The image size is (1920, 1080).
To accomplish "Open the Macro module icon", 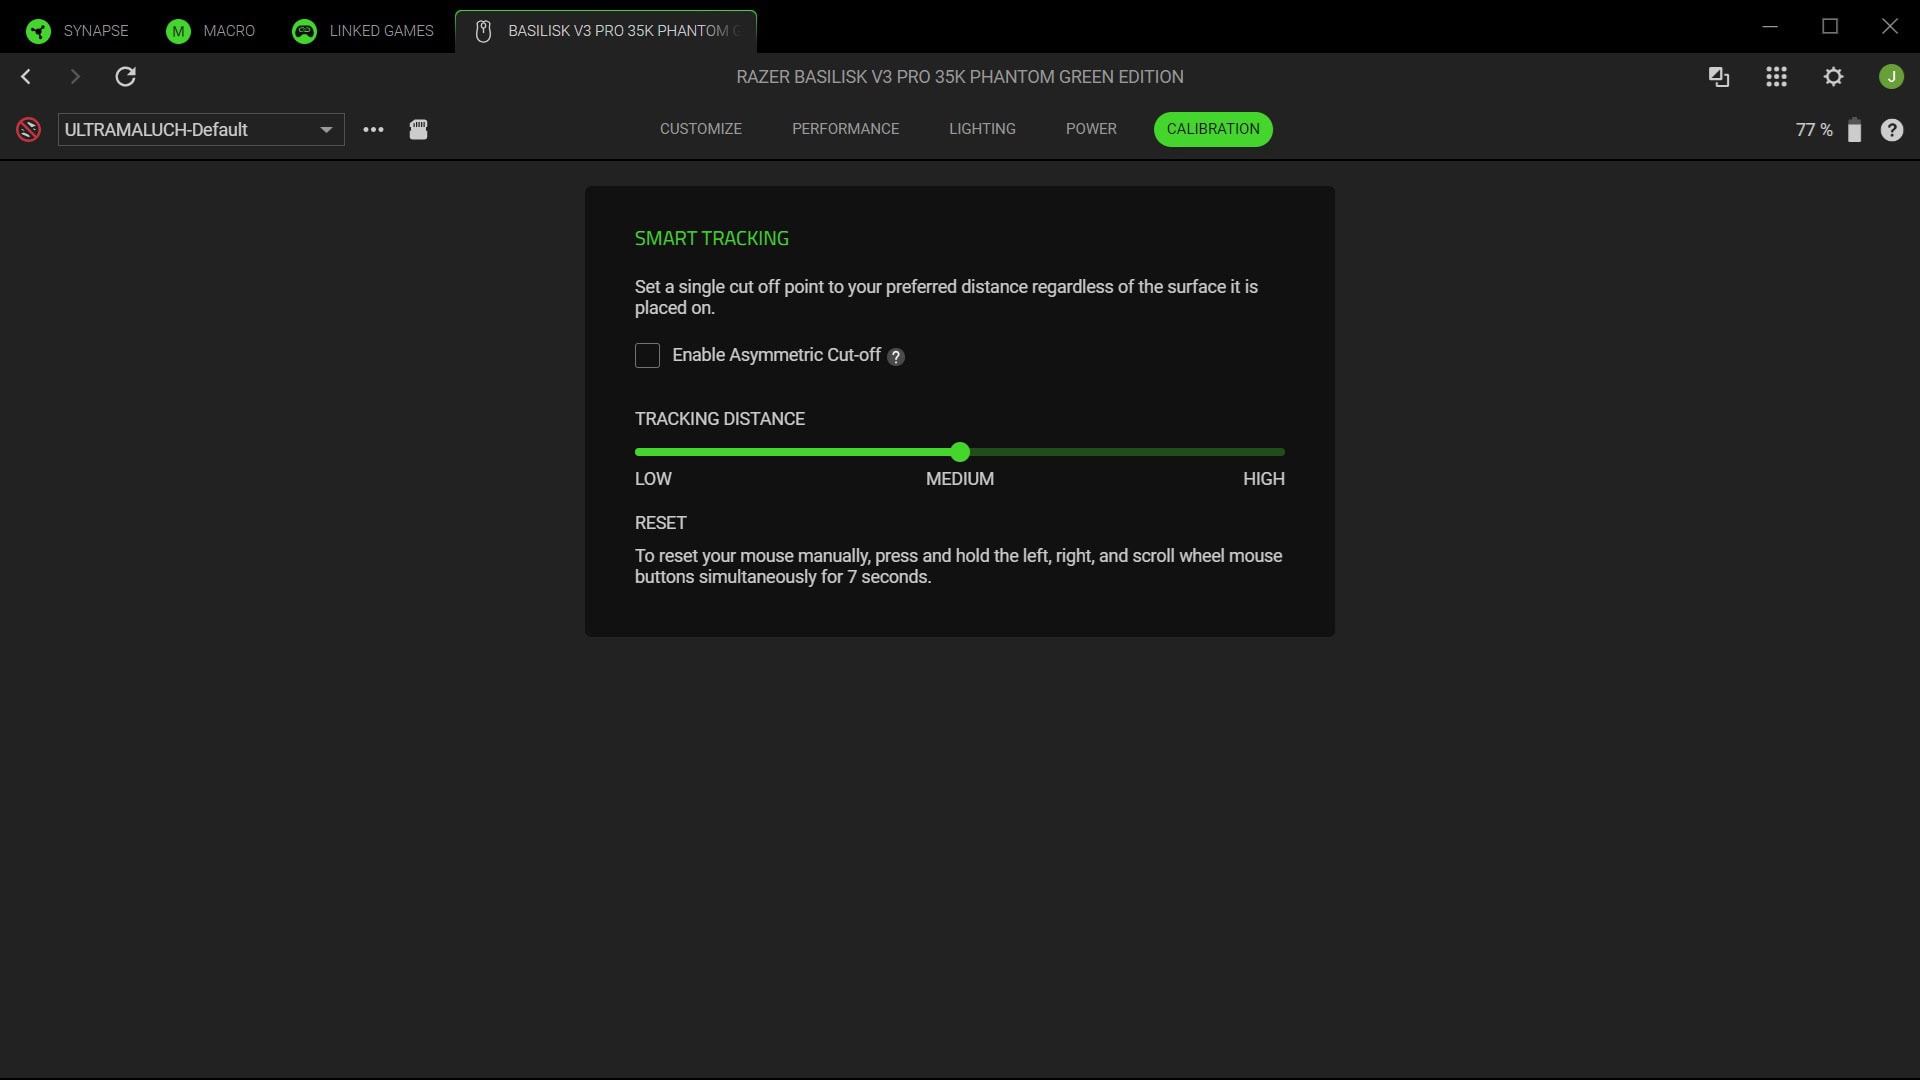I will [x=177, y=31].
